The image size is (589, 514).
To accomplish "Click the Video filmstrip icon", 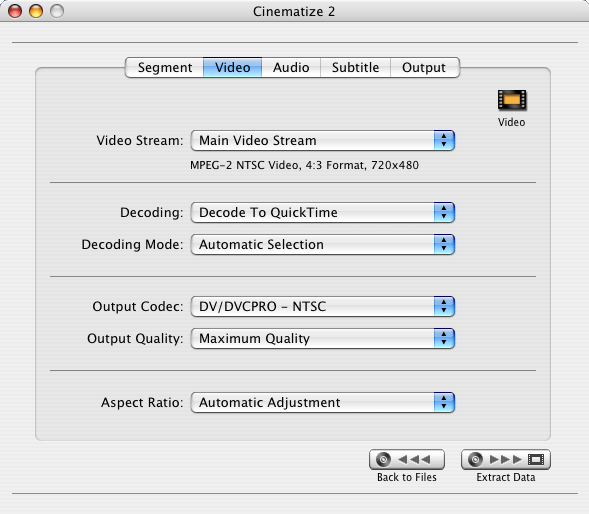I will tap(512, 100).
